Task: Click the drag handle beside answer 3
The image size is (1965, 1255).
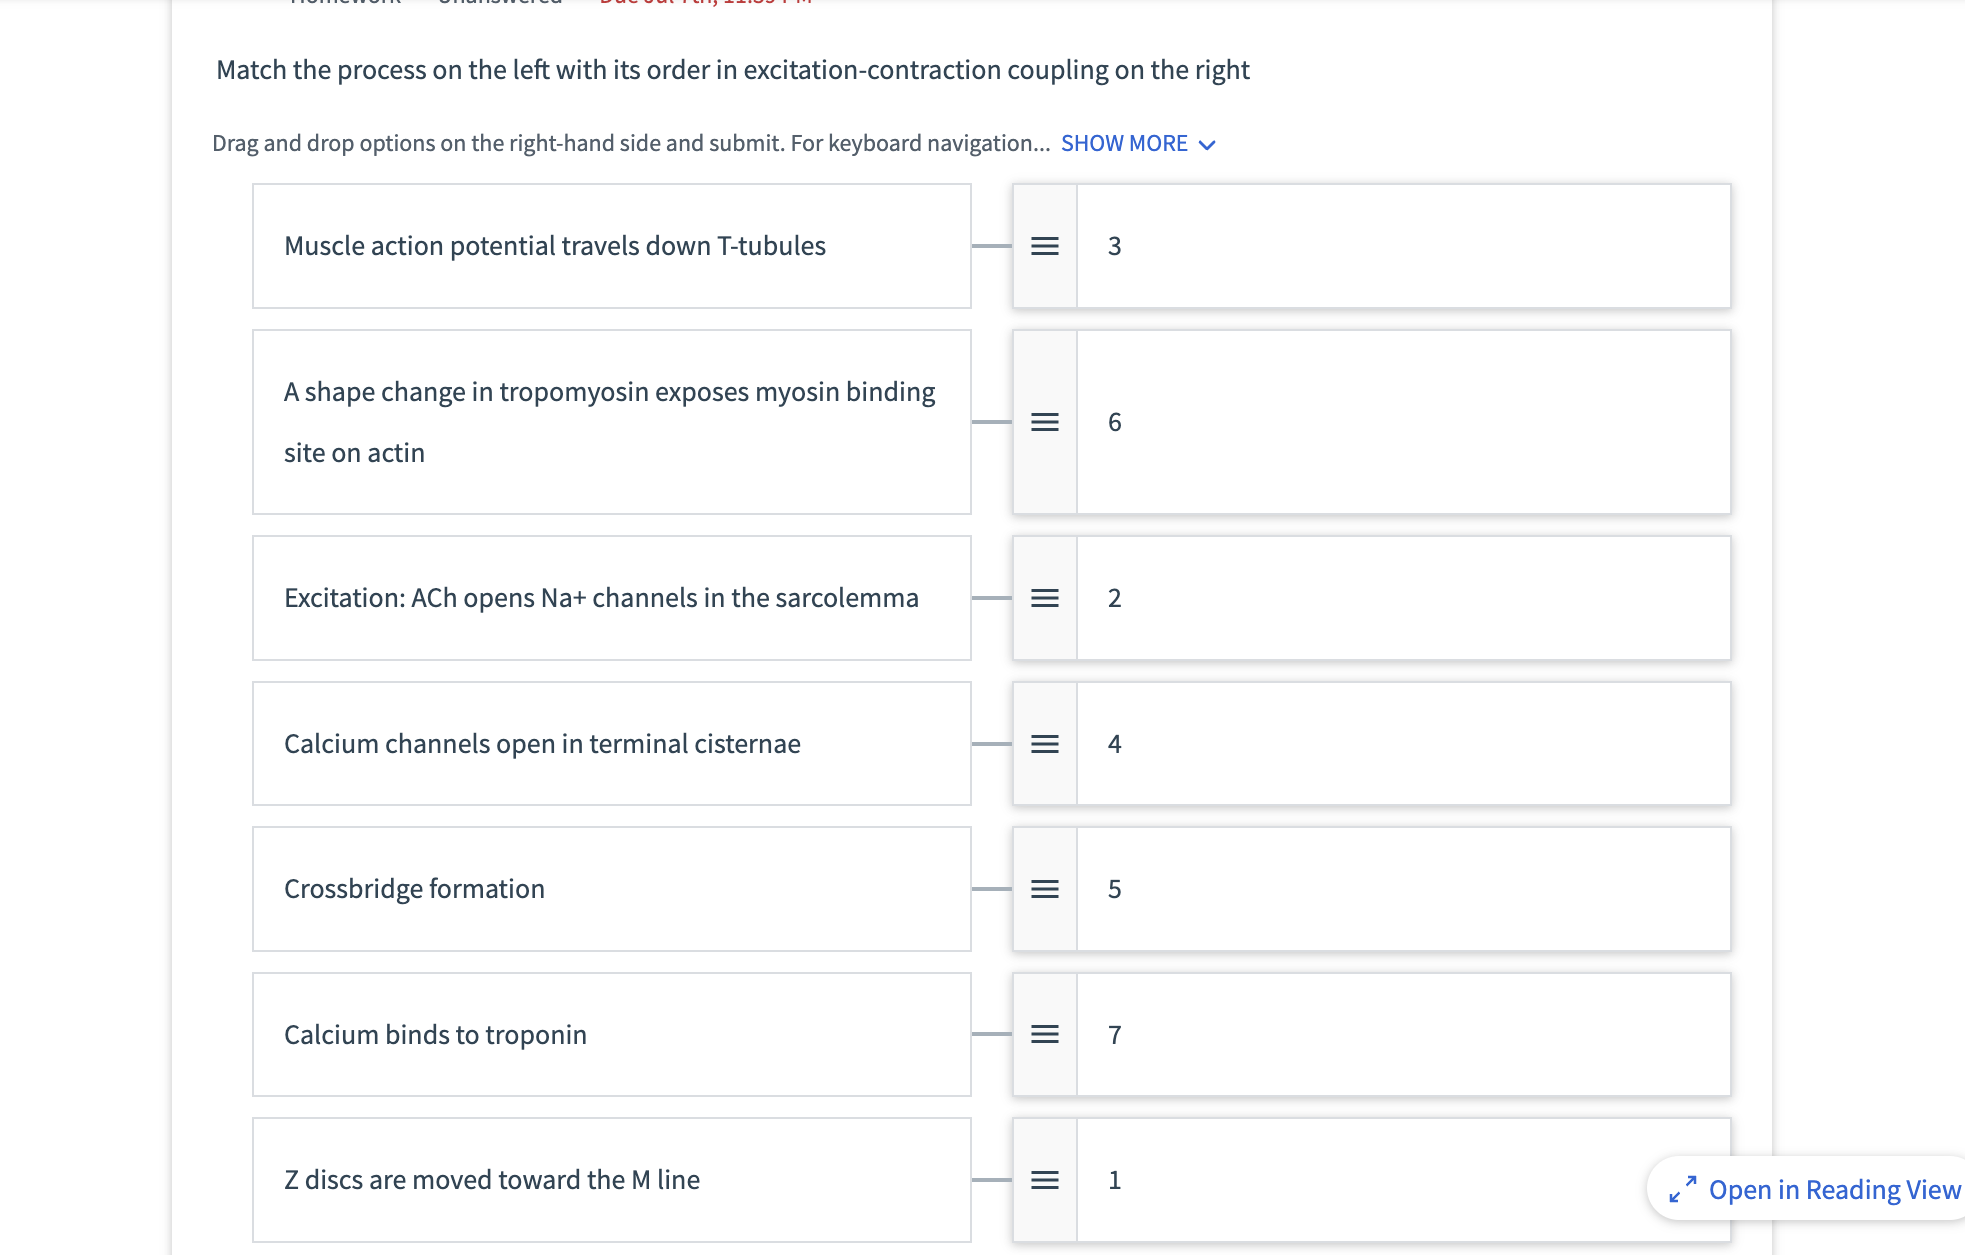Action: point(1044,246)
